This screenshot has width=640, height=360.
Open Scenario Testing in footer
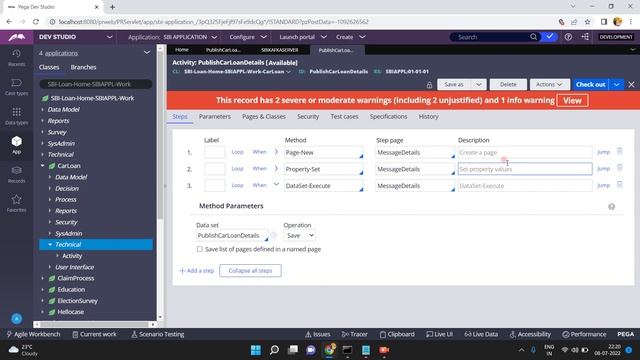point(158,334)
